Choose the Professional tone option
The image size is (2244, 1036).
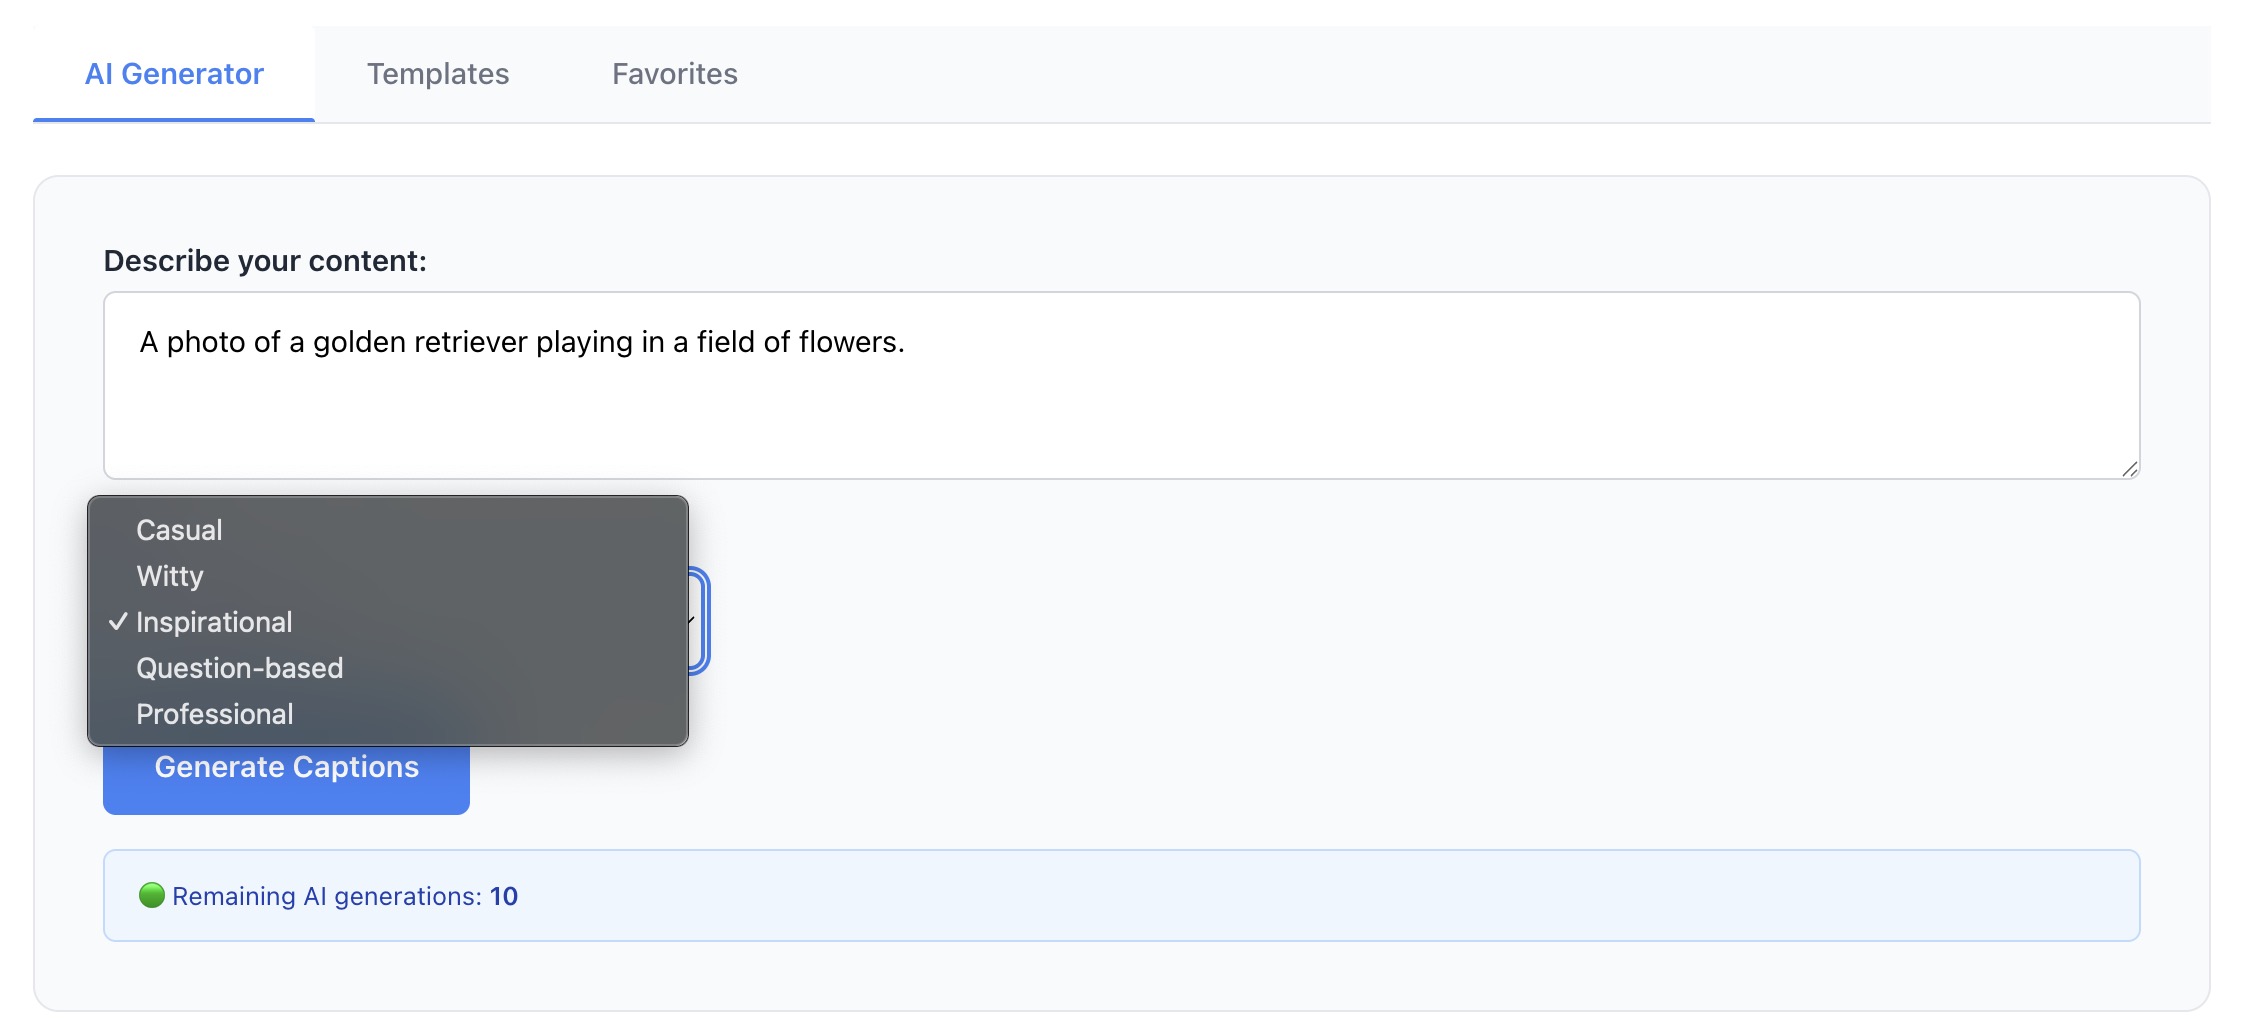388,714
